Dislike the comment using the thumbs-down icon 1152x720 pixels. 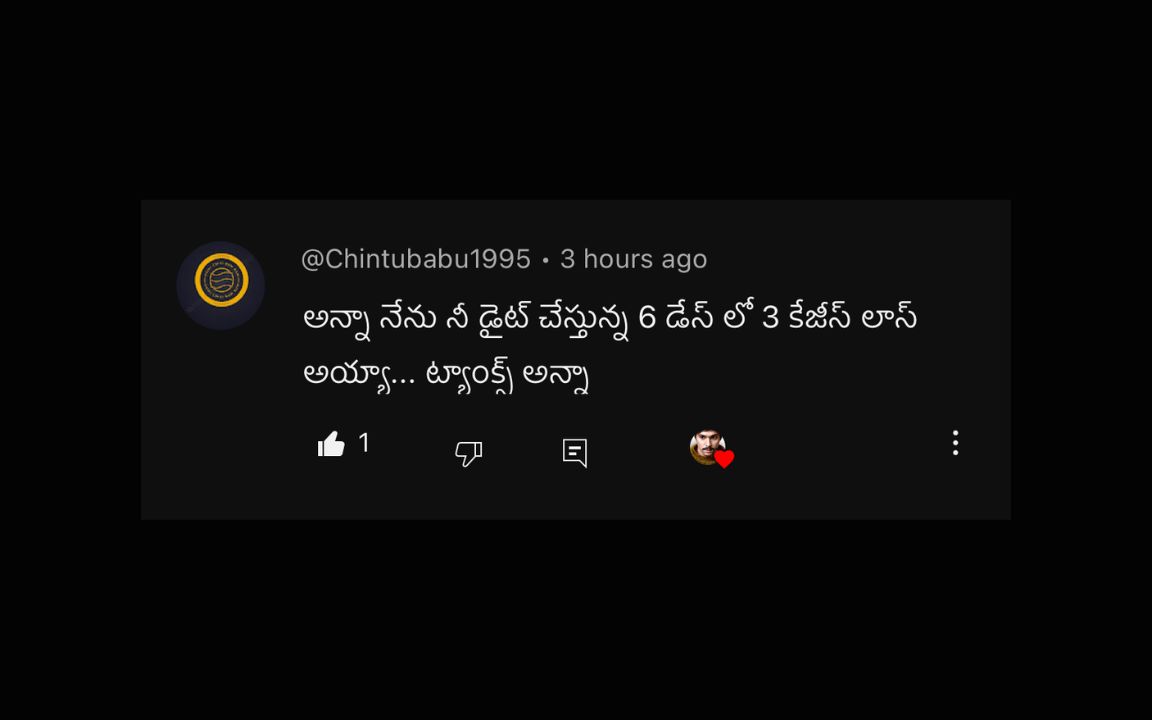(468, 453)
